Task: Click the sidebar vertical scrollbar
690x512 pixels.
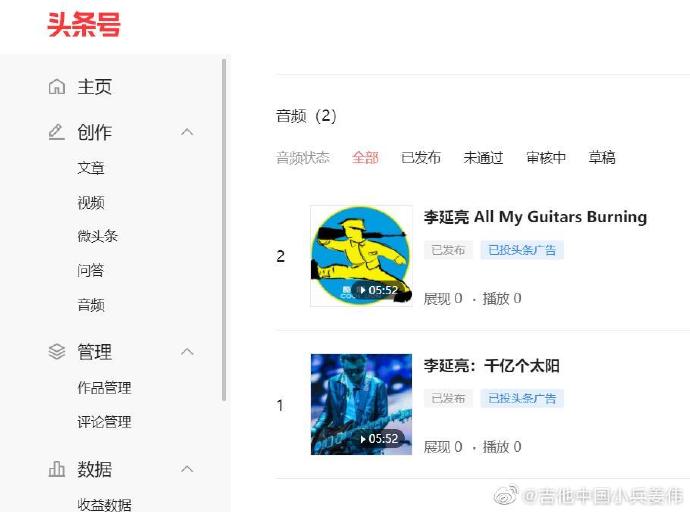Action: 224,230
